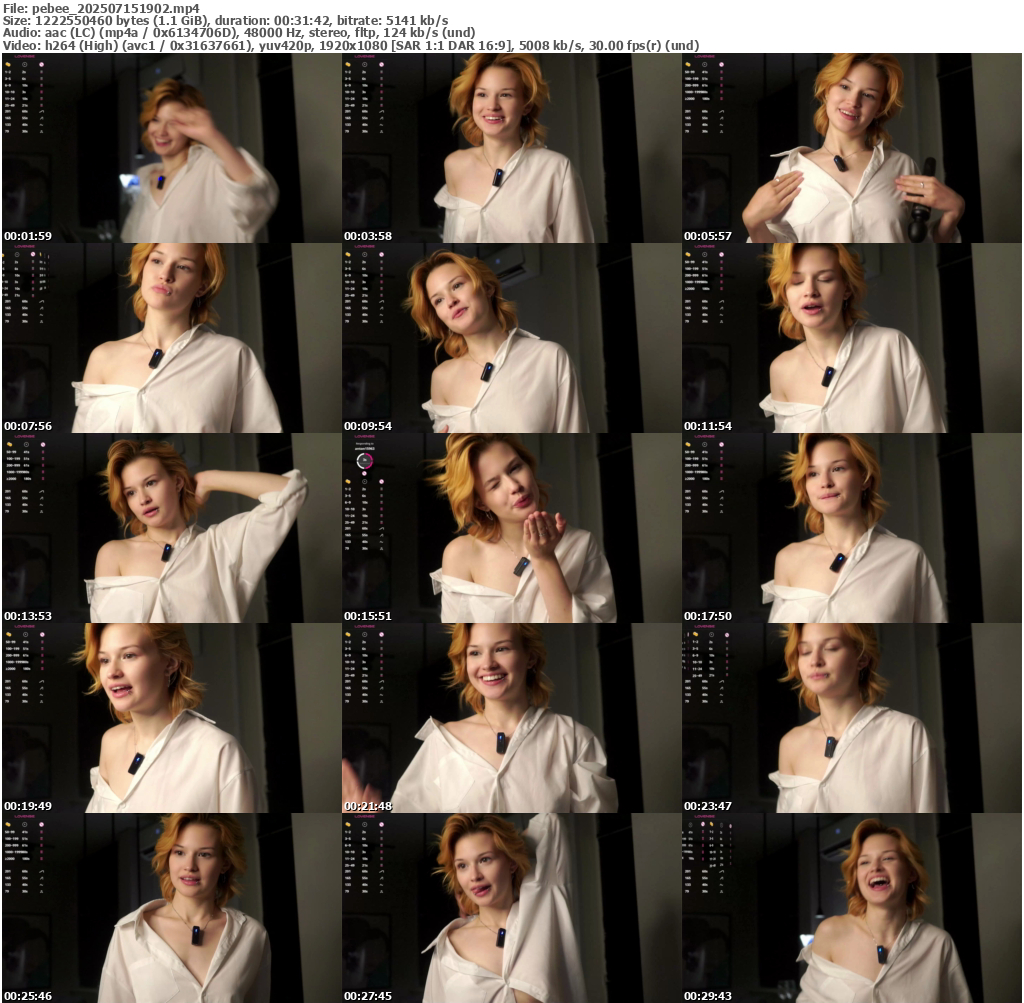1024x1003 pixels.
Task: Open the thumbnail at 00:09:54
Action: click(511, 338)
